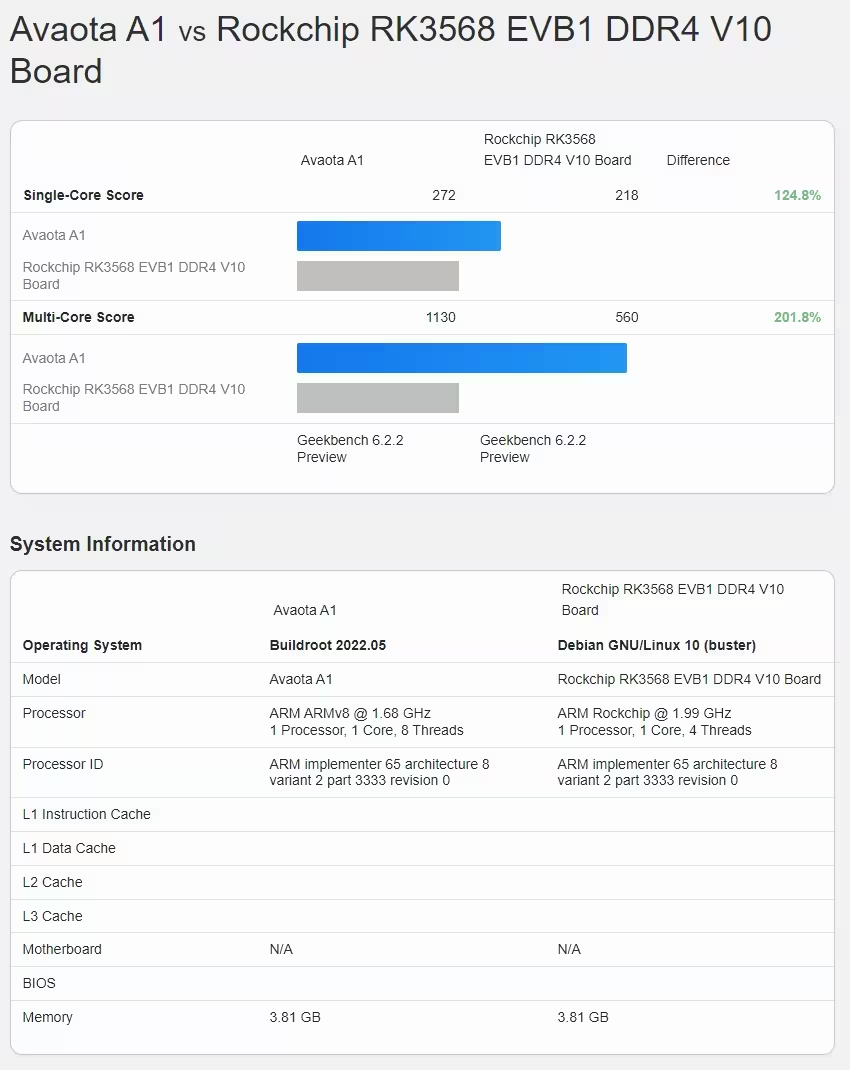850x1070 pixels.
Task: Select the blue Multi-Core bar for Avaota A1
Action: [x=461, y=358]
